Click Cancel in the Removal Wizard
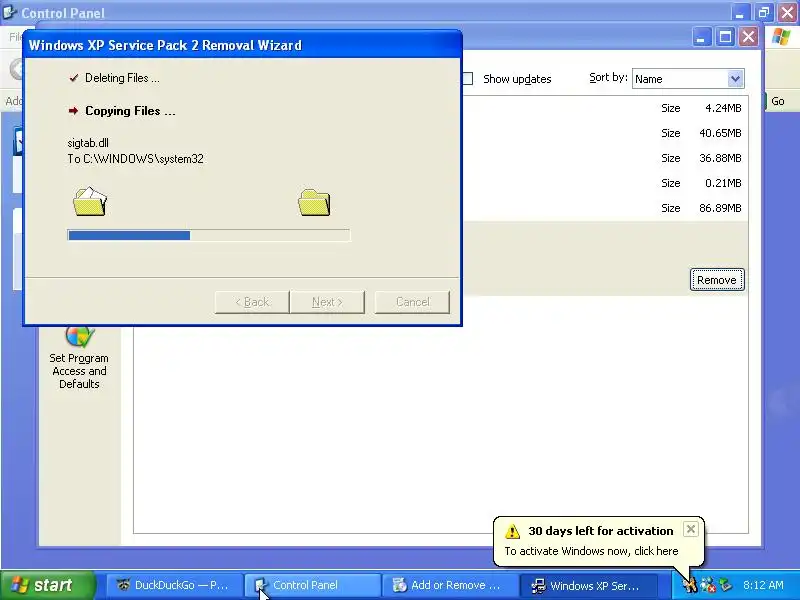 (412, 302)
